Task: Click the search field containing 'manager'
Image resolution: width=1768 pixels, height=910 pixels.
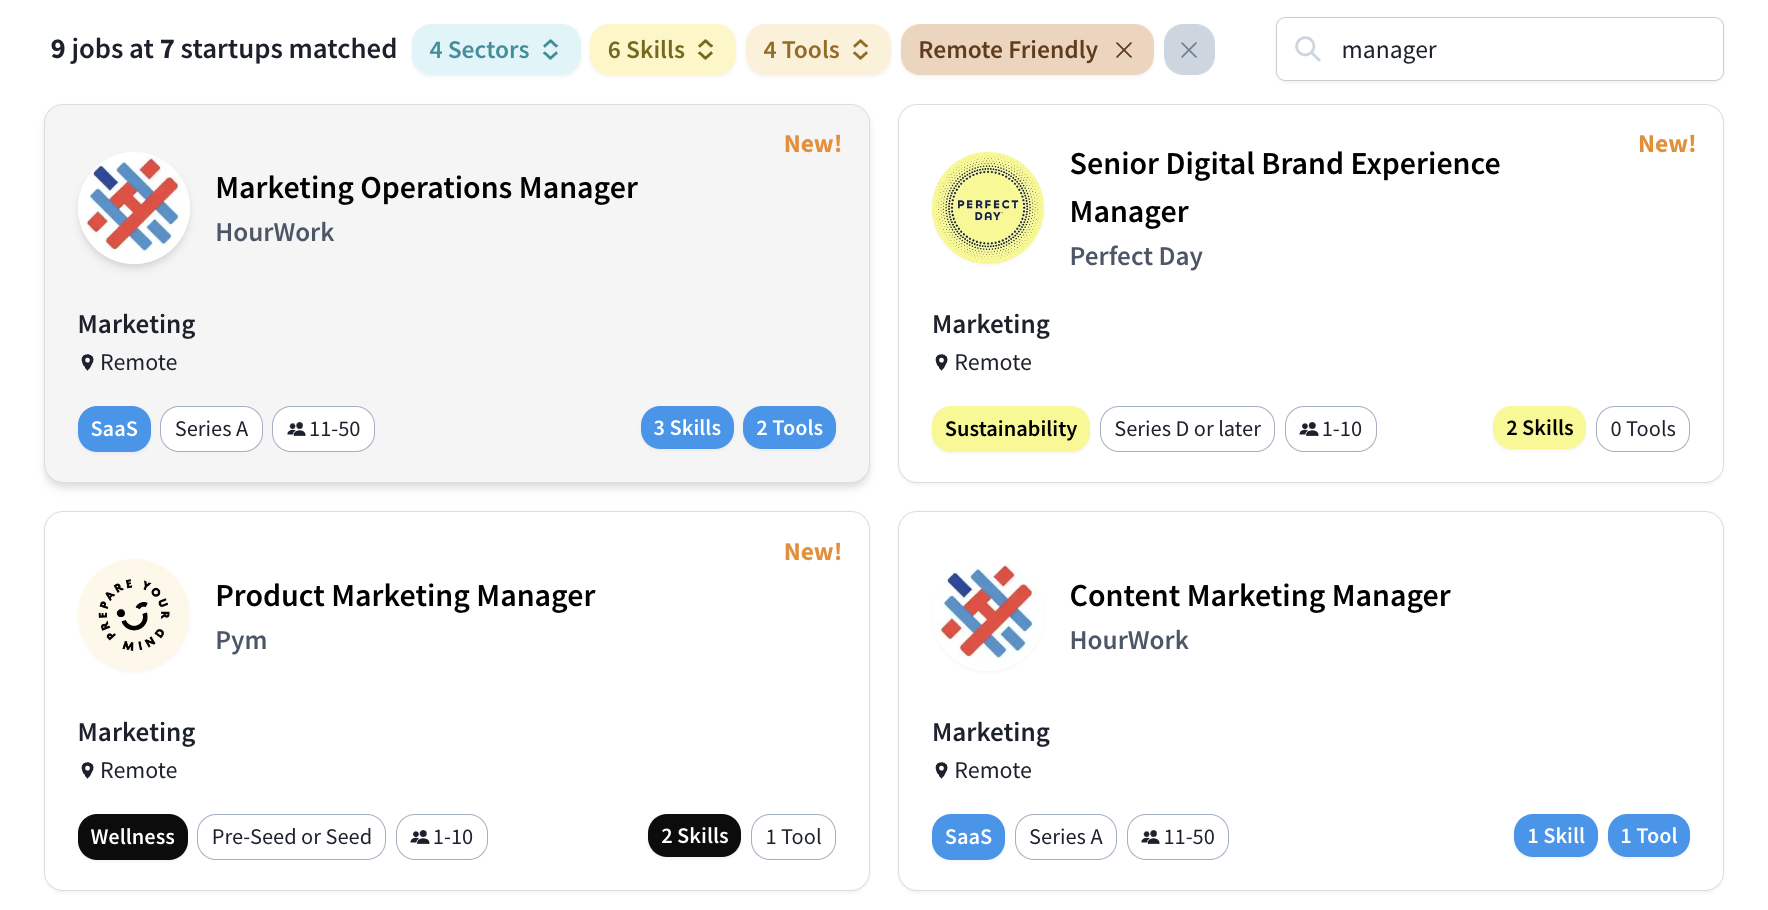Action: tap(1499, 49)
